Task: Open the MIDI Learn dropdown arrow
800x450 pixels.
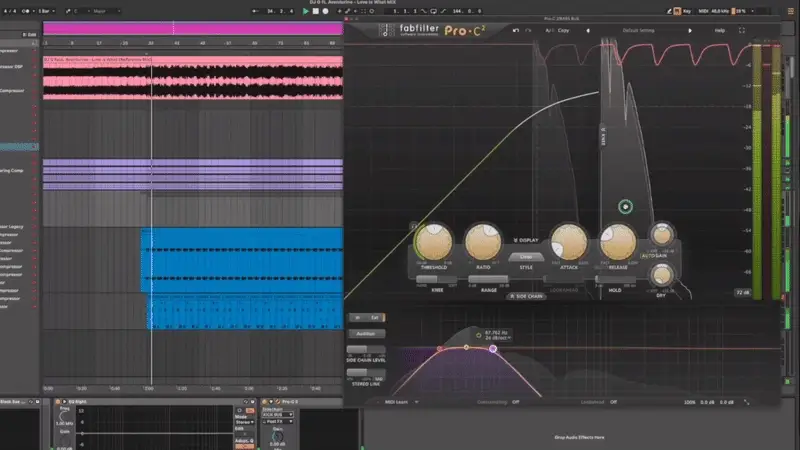Action: point(417,402)
